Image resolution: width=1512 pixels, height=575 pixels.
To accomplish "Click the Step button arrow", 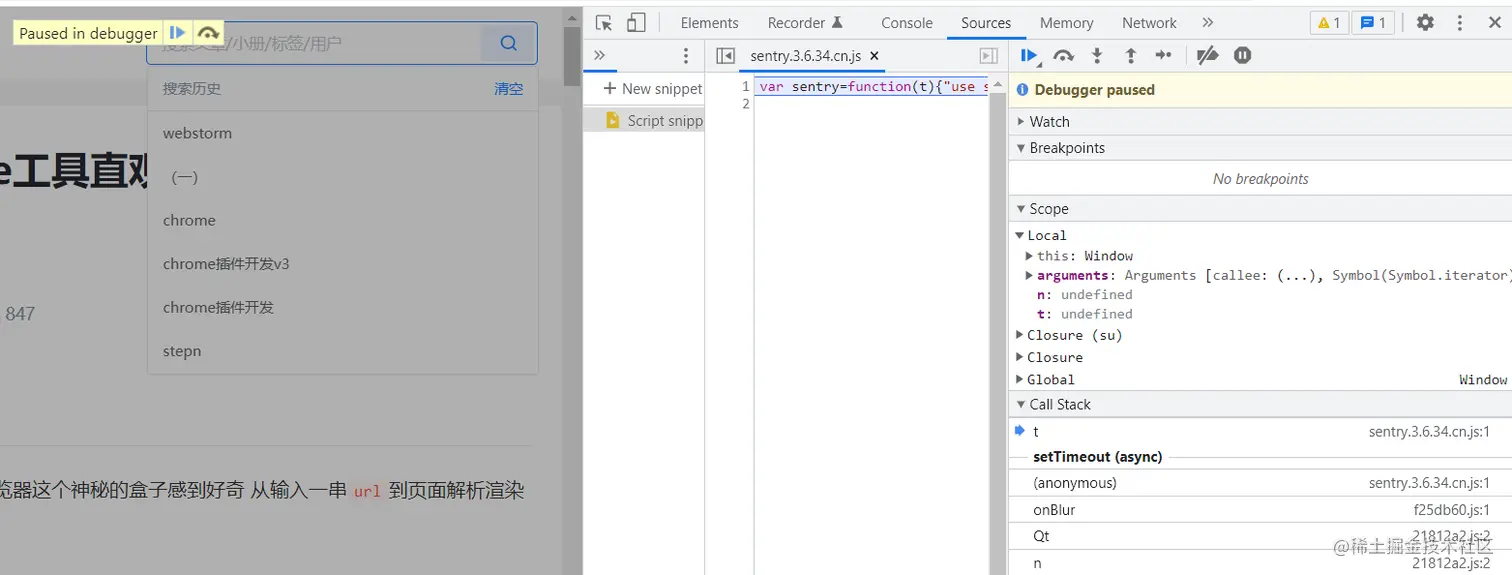I will click(x=1163, y=55).
